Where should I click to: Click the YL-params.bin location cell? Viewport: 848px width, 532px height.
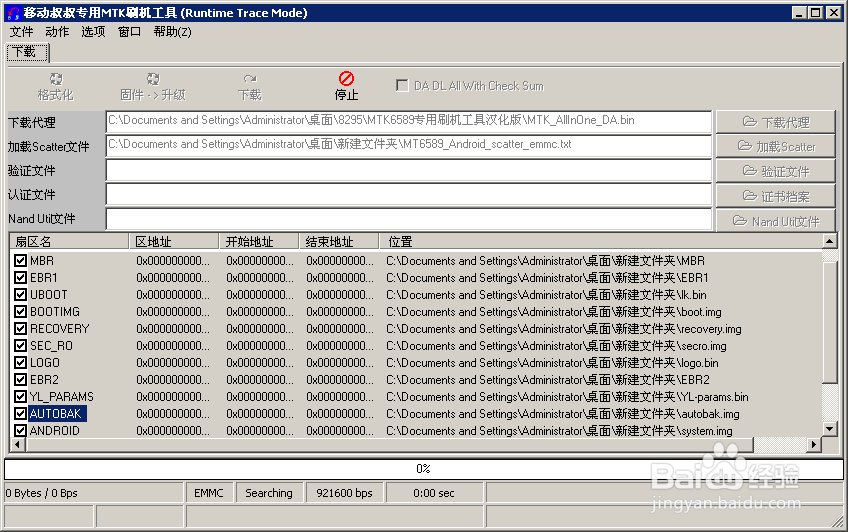coord(567,397)
